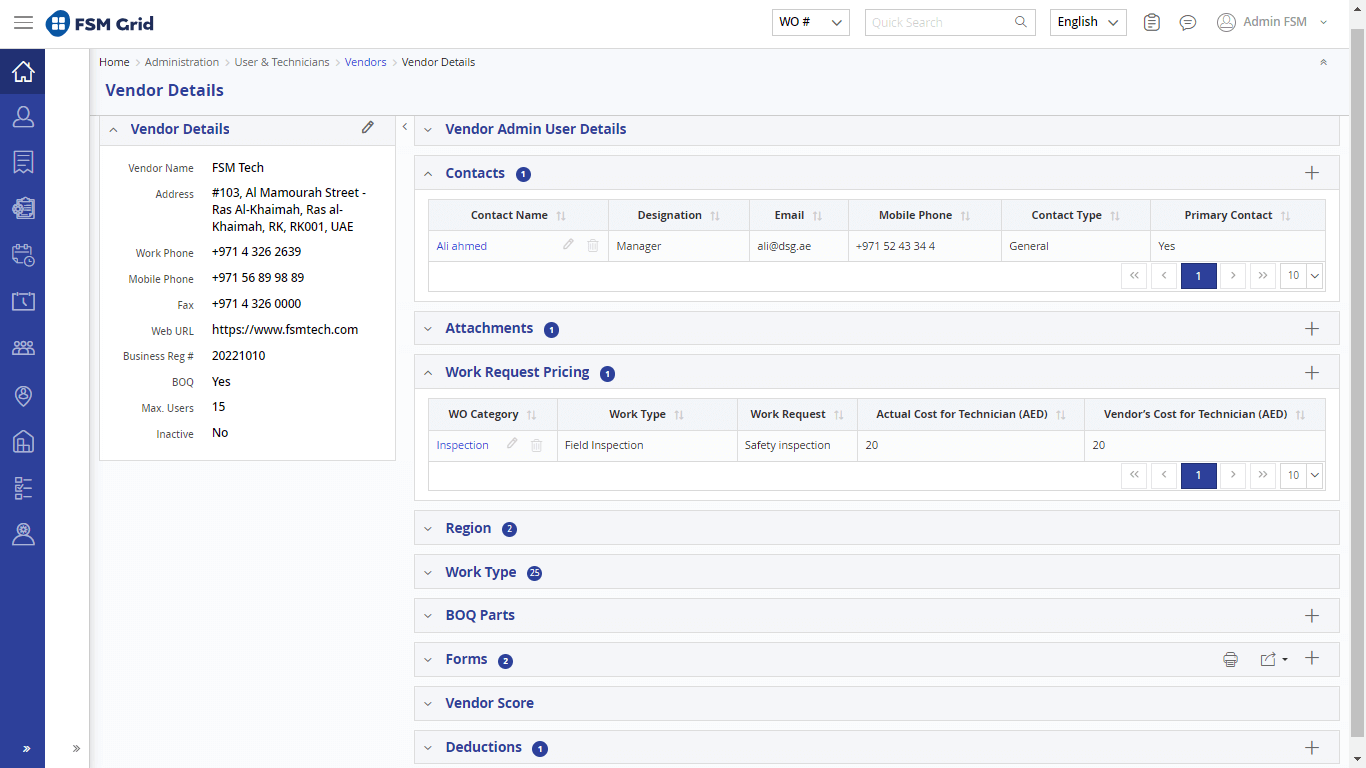Open the Forms export dropdown
Viewport: 1366px width, 768px height.
(1274, 659)
